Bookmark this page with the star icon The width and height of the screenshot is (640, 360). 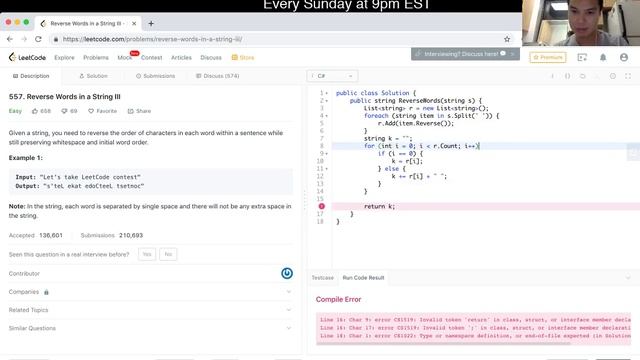point(507,39)
